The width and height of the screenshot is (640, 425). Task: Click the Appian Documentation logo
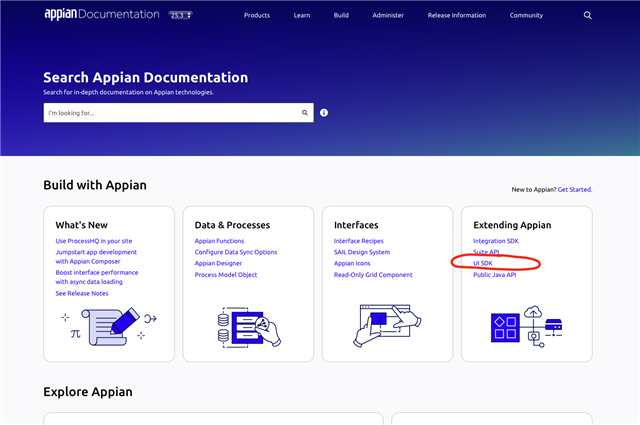(x=101, y=15)
